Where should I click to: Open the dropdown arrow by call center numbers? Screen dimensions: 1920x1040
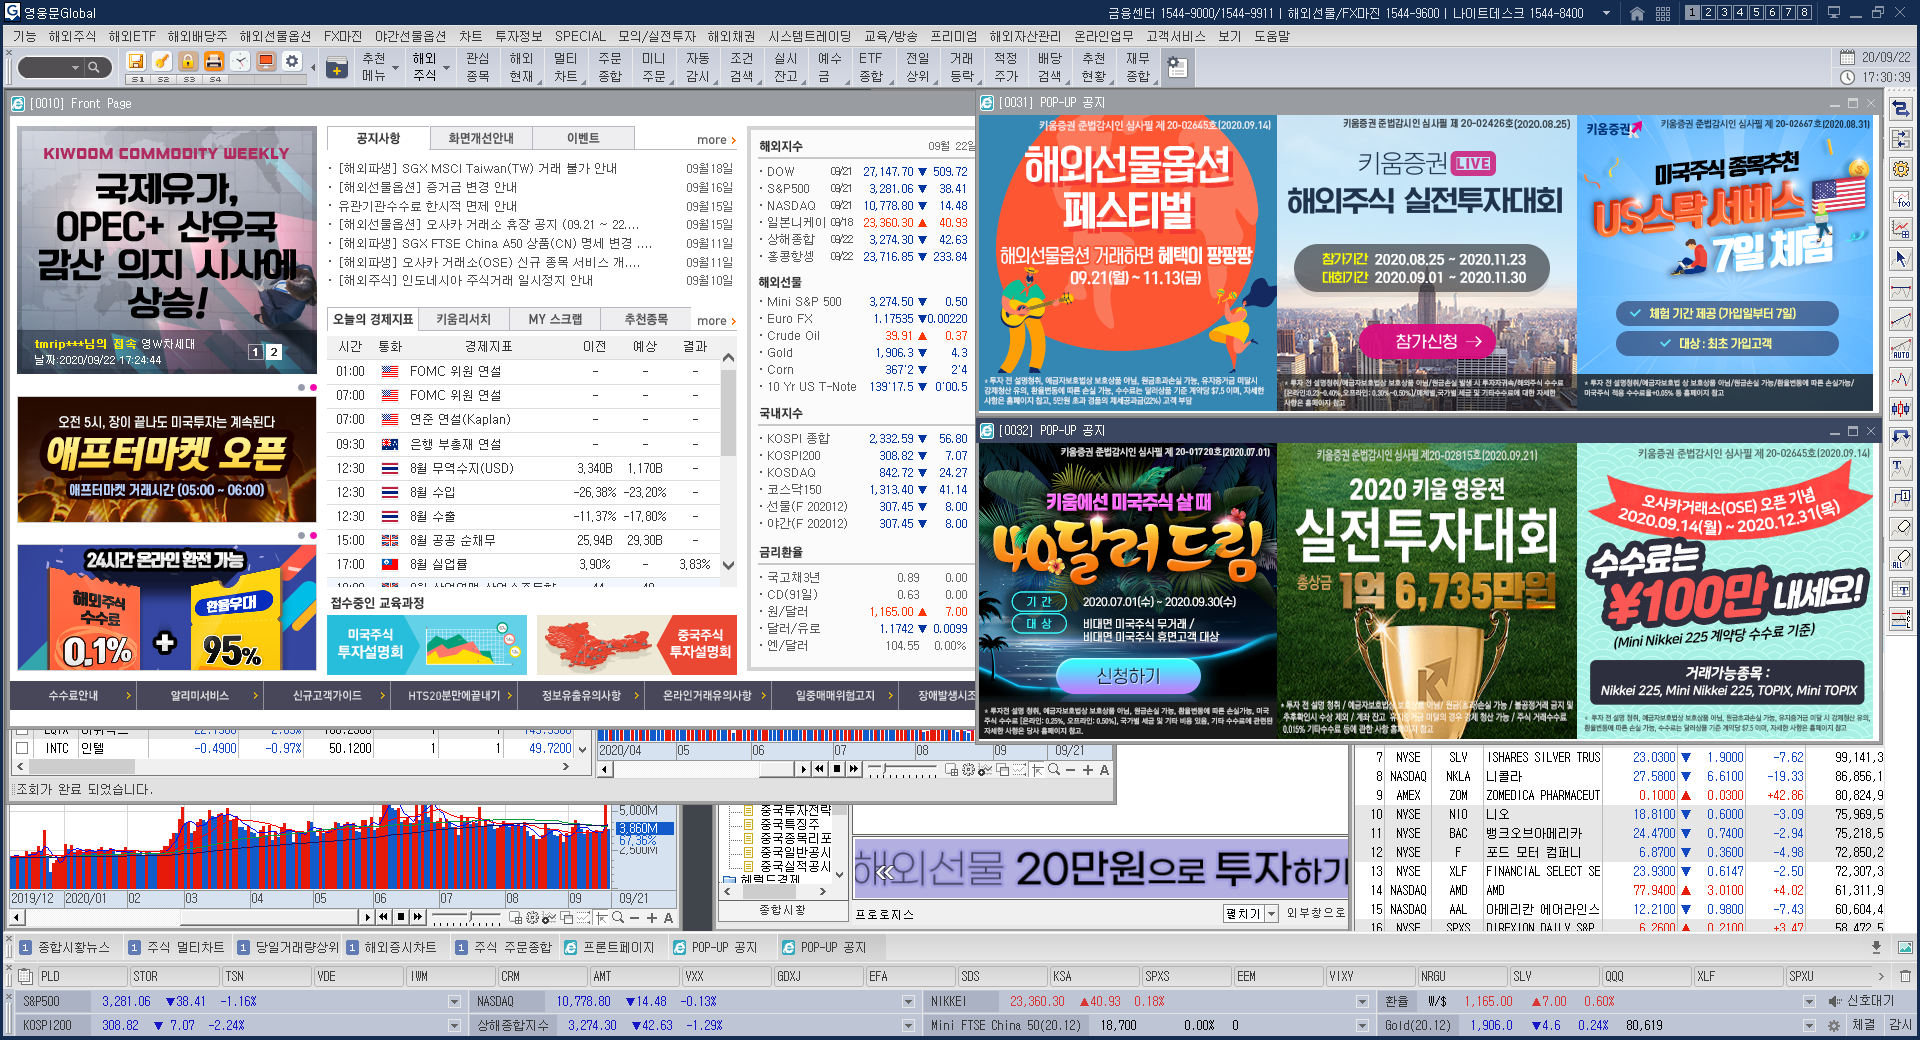point(1606,13)
